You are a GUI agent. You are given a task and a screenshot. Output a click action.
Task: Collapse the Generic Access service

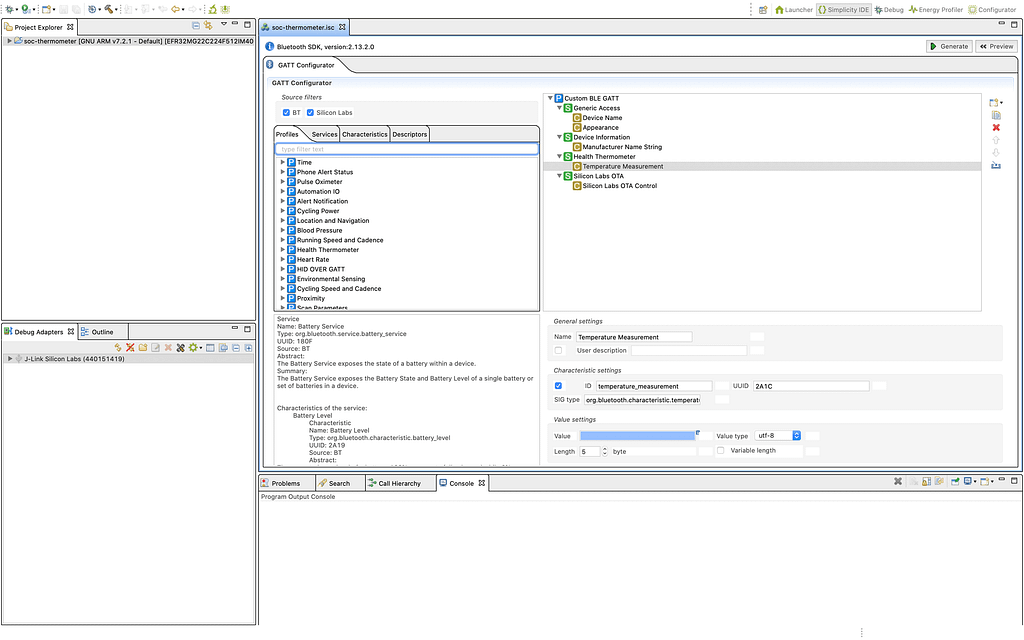tap(560, 108)
